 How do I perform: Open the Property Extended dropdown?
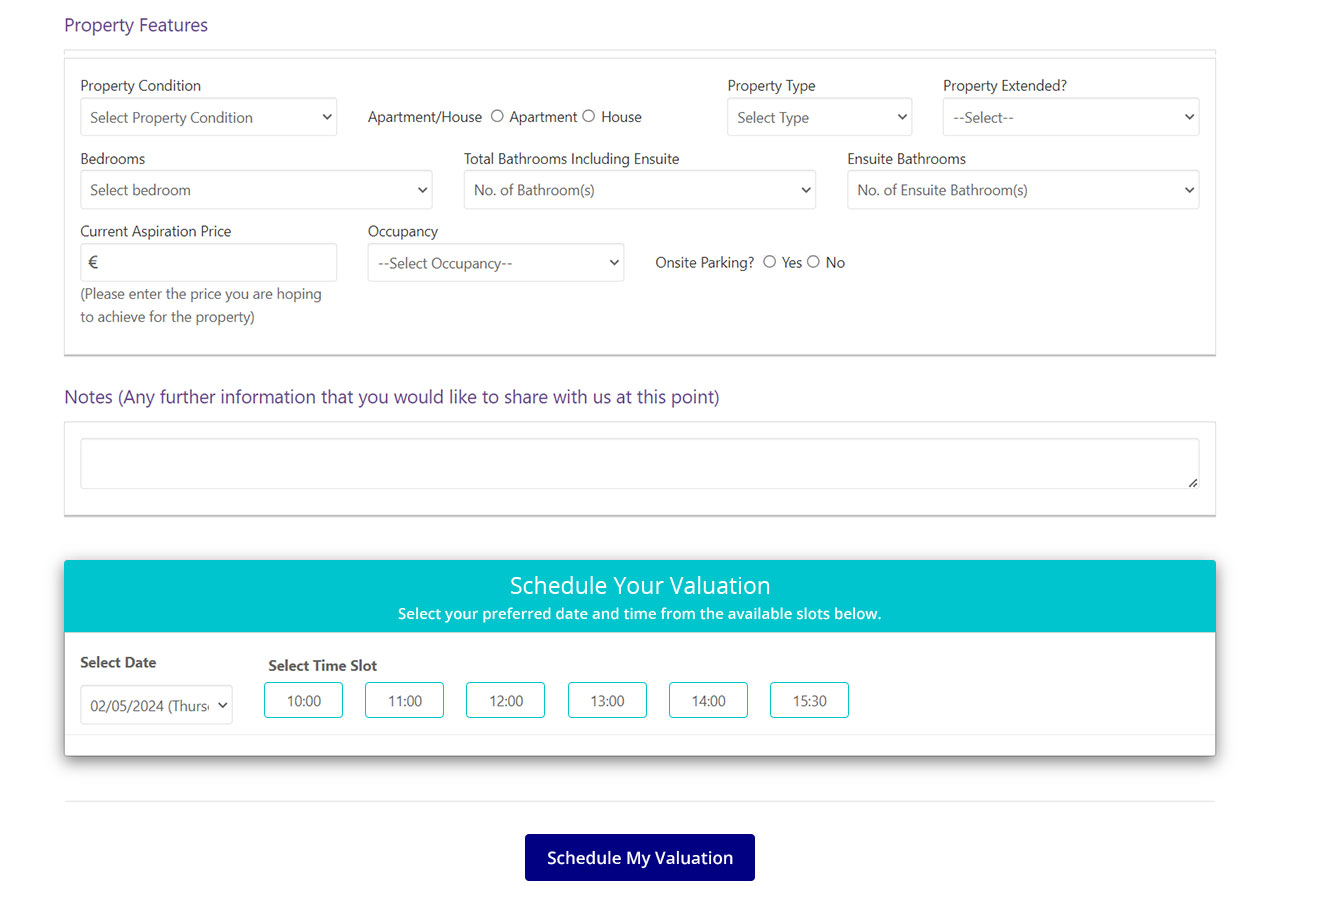(x=1071, y=117)
